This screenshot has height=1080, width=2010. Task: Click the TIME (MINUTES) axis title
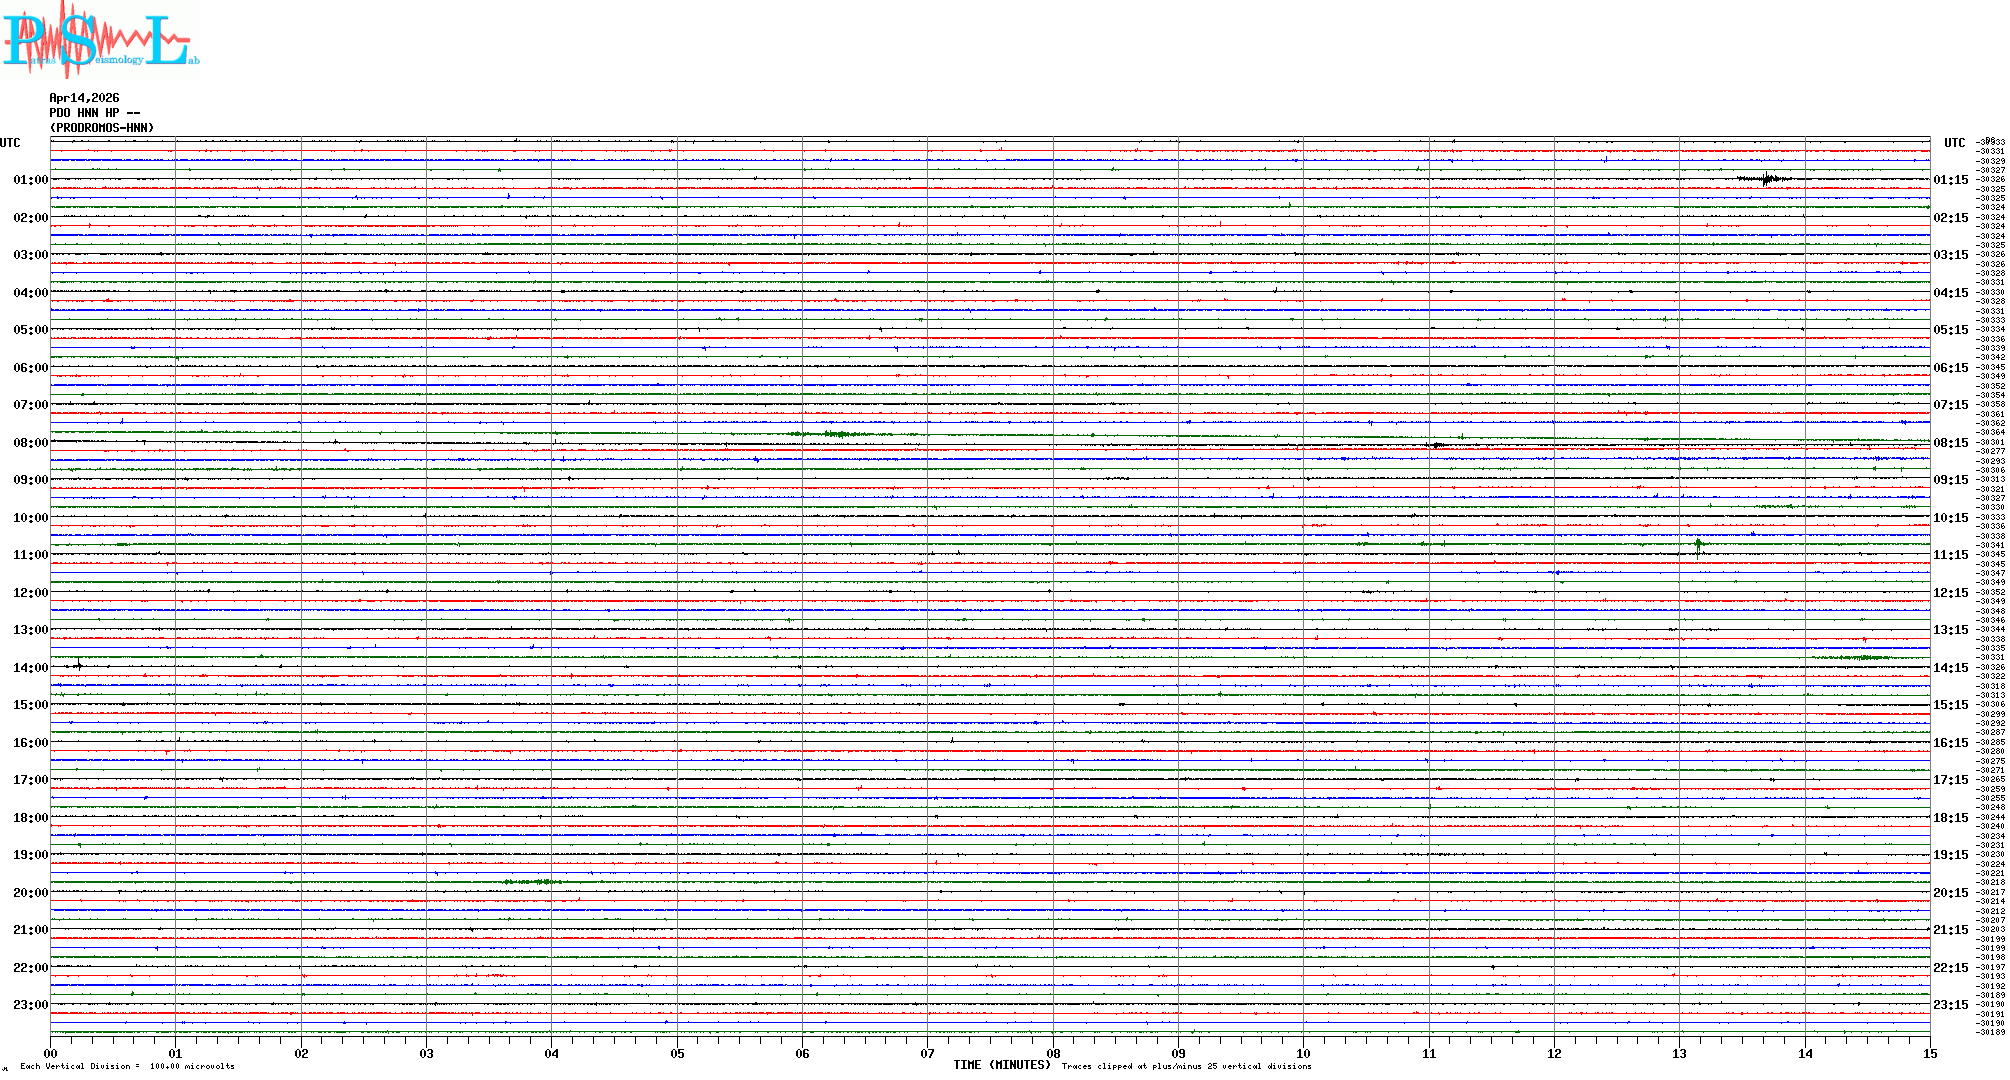point(1002,1065)
